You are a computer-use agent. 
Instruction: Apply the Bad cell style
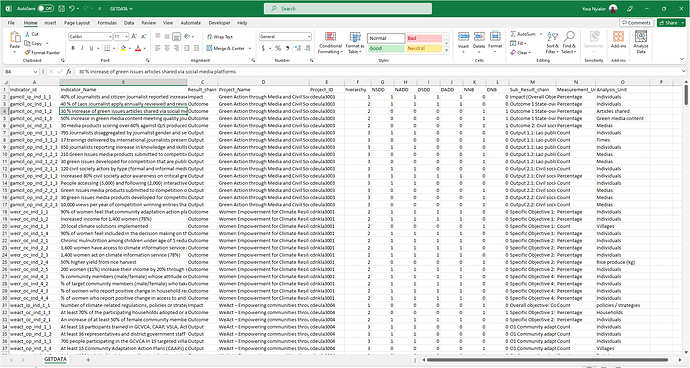(424, 38)
